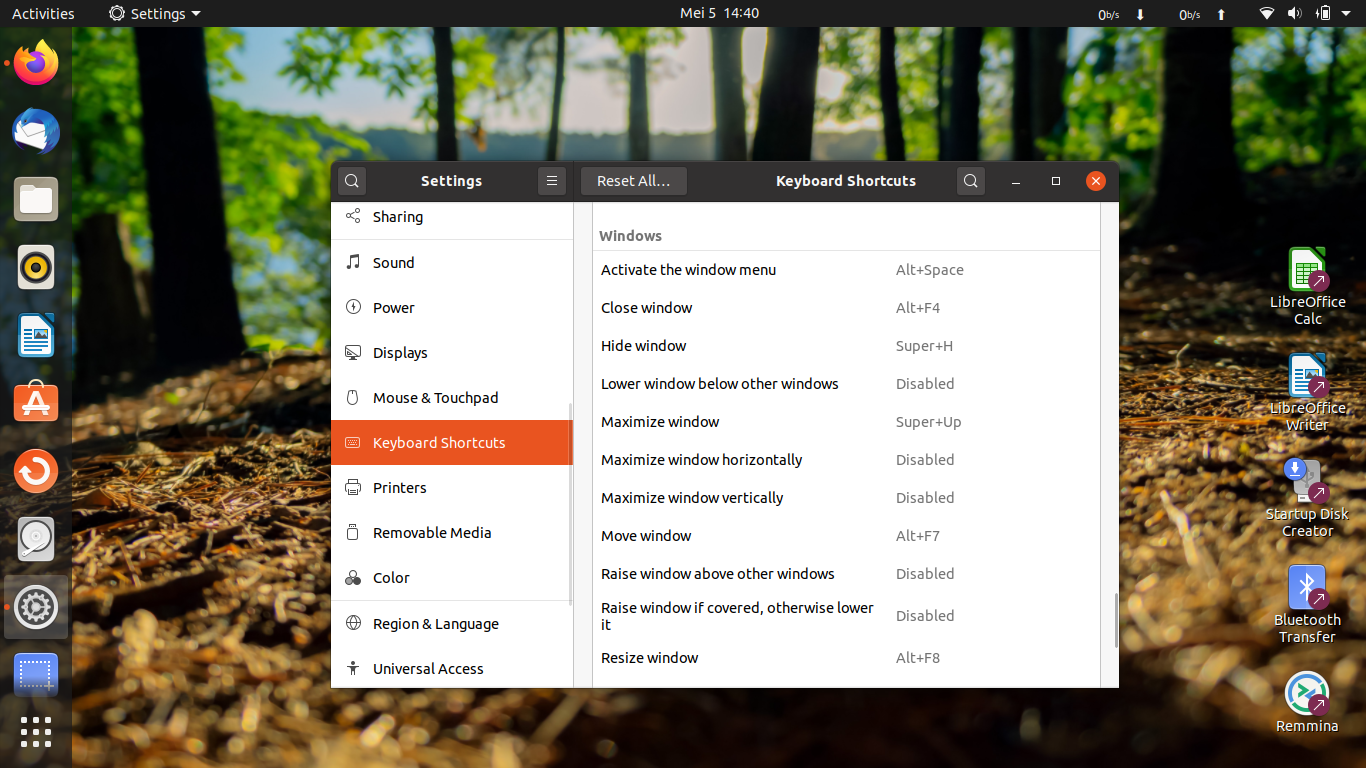The image size is (1366, 768).
Task: Change the Maximize window shortcut
Action: click(x=846, y=421)
